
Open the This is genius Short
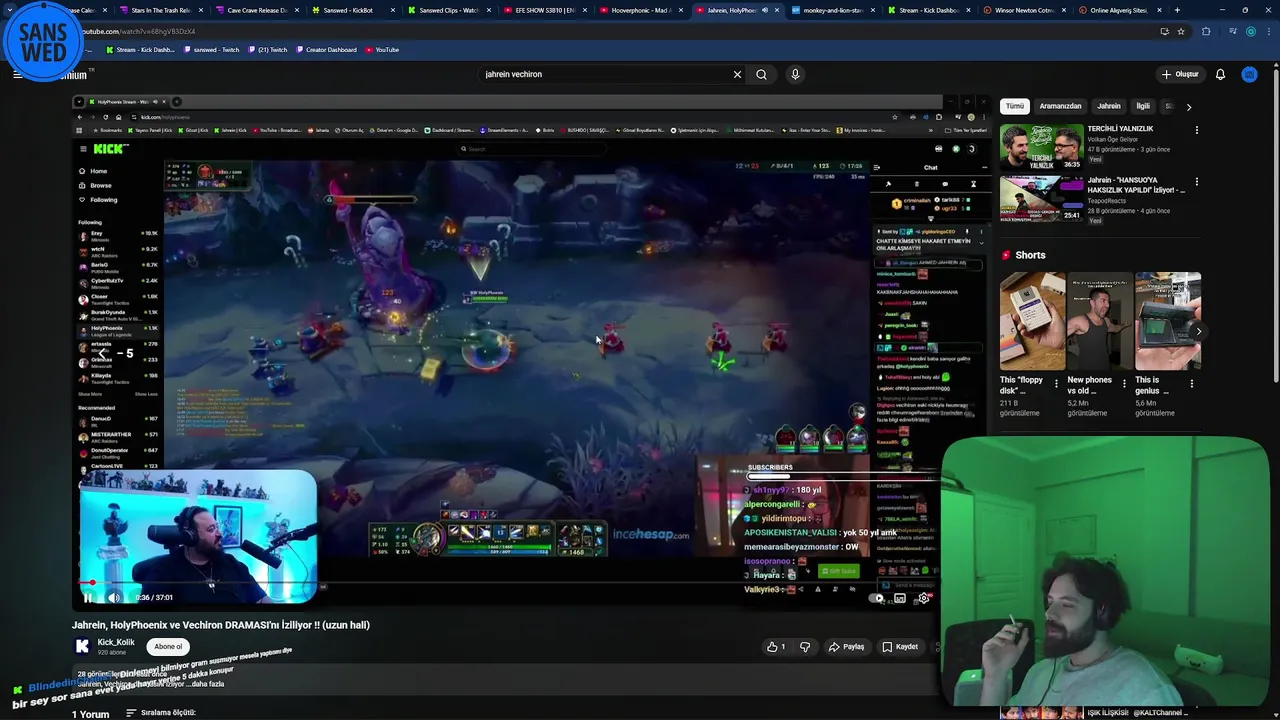[1167, 321]
